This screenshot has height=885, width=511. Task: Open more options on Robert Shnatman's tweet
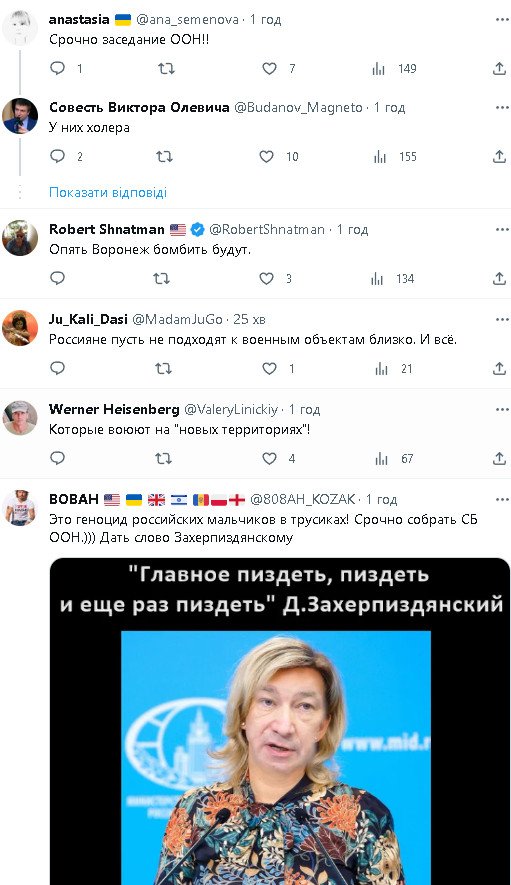point(502,229)
